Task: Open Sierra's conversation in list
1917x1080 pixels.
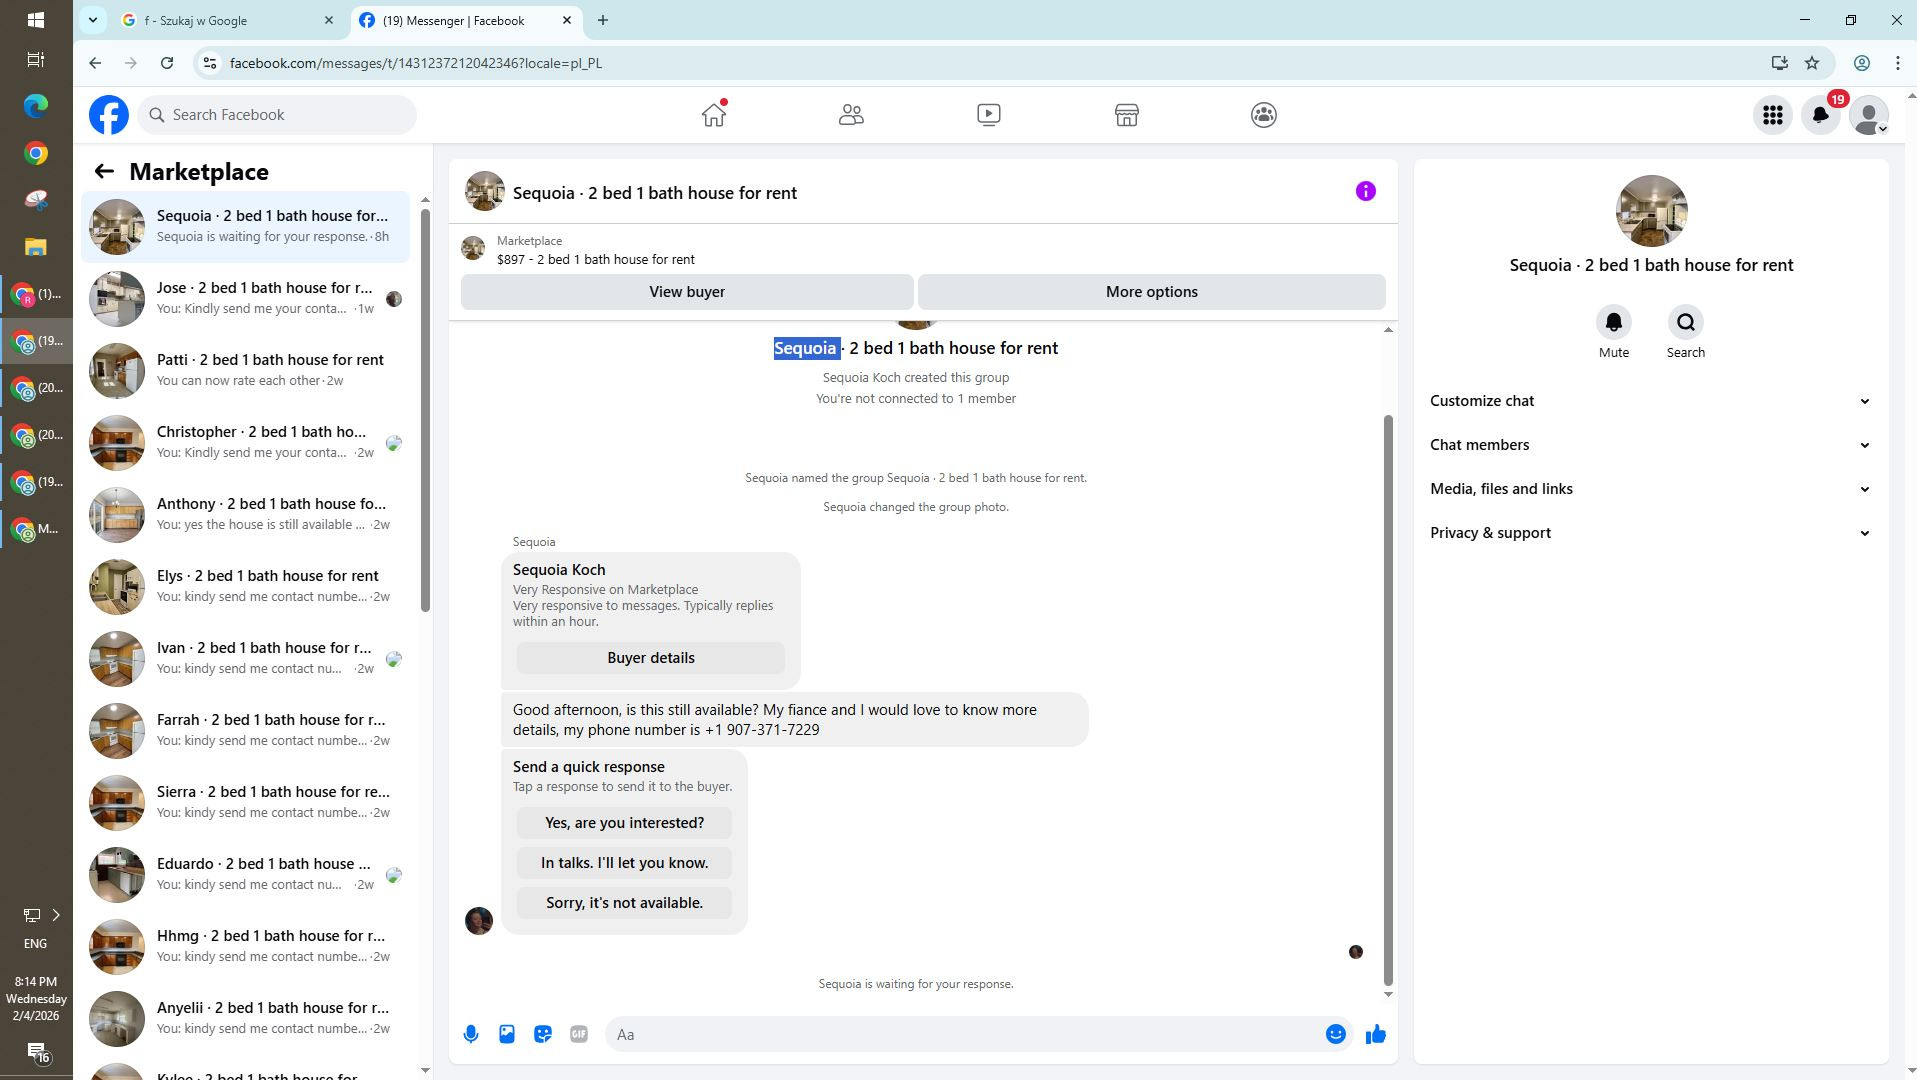Action: [245, 803]
